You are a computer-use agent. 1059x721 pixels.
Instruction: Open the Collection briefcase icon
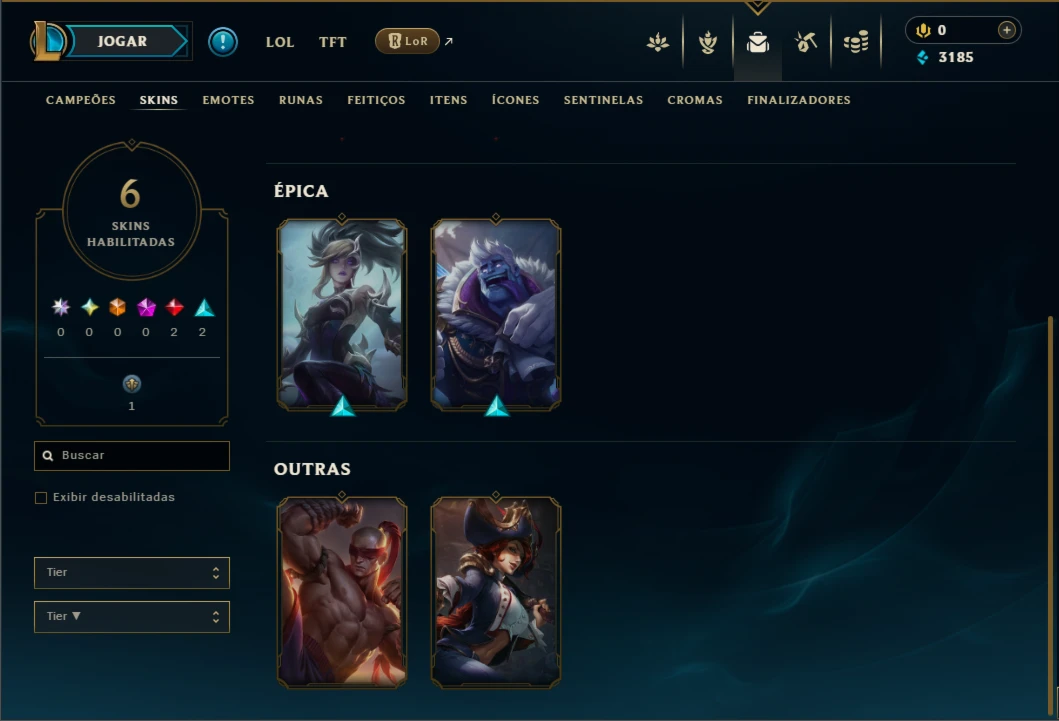click(758, 43)
